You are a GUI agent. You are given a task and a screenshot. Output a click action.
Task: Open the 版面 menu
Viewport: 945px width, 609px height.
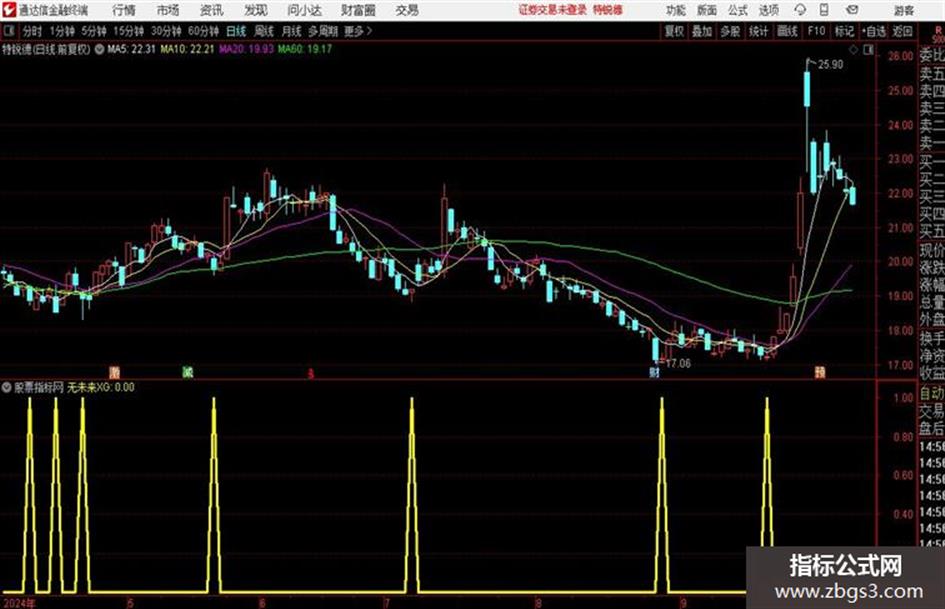(707, 10)
